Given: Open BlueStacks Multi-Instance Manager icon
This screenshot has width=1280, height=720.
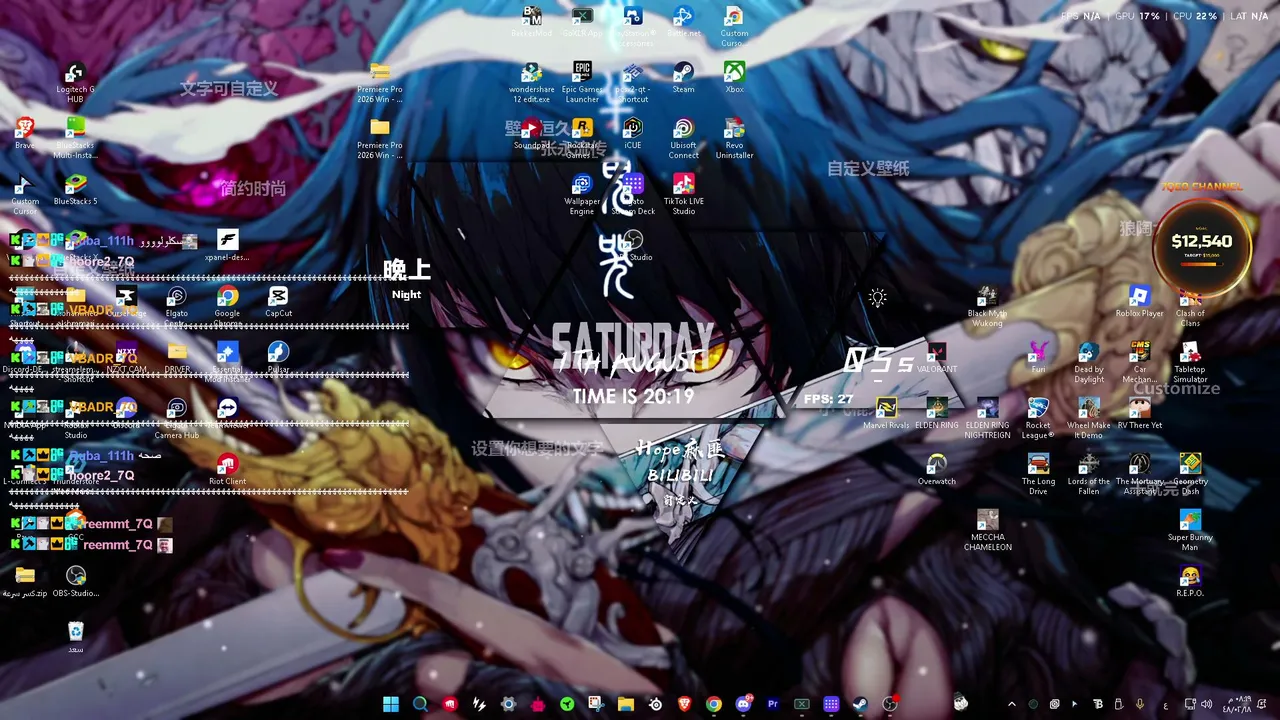Looking at the screenshot, I should [75, 139].
